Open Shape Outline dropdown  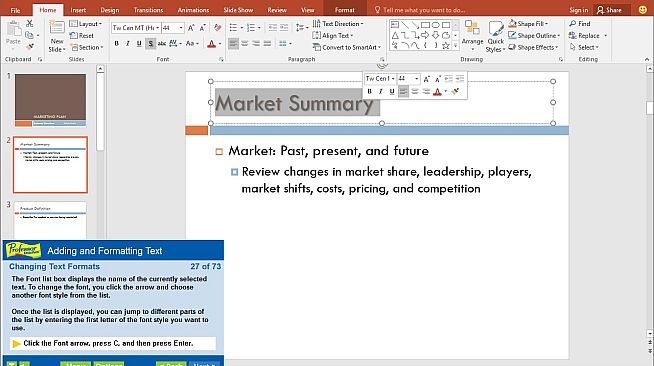534,35
